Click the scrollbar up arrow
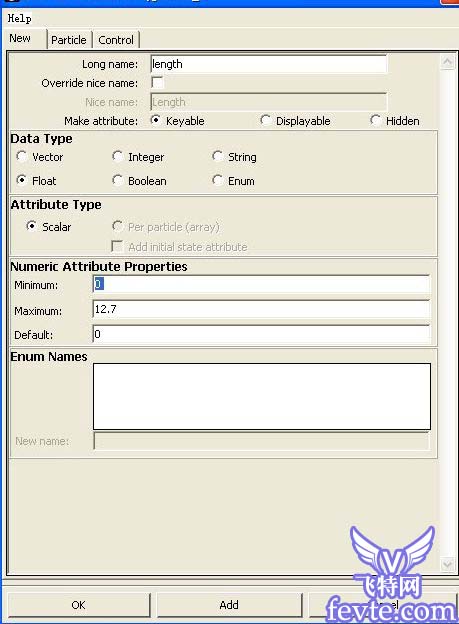 click(x=447, y=62)
